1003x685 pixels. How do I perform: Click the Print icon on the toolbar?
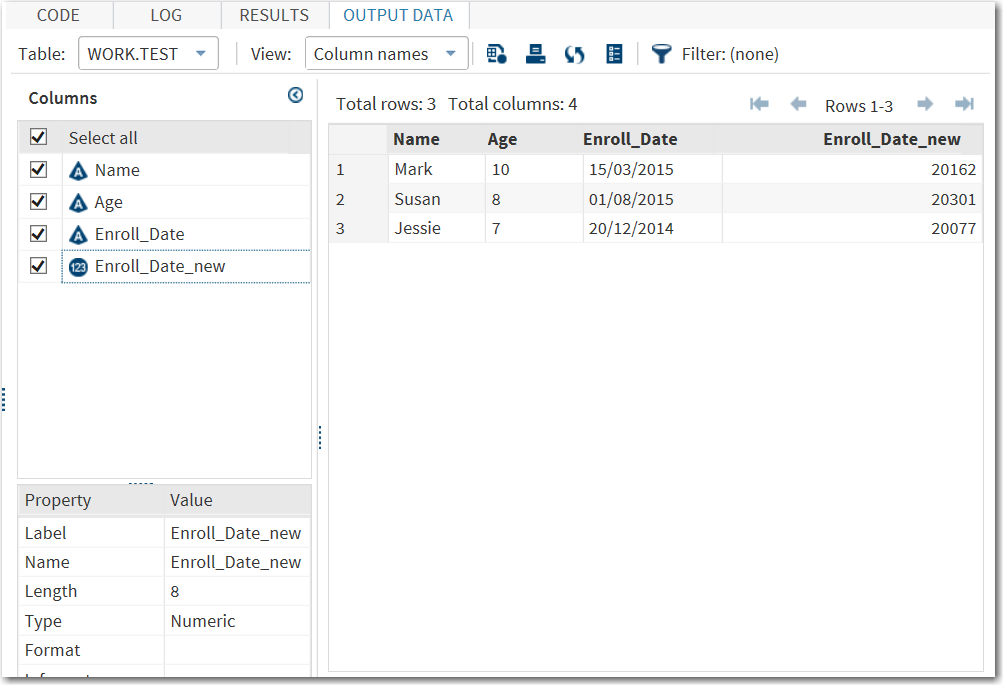click(x=535, y=53)
